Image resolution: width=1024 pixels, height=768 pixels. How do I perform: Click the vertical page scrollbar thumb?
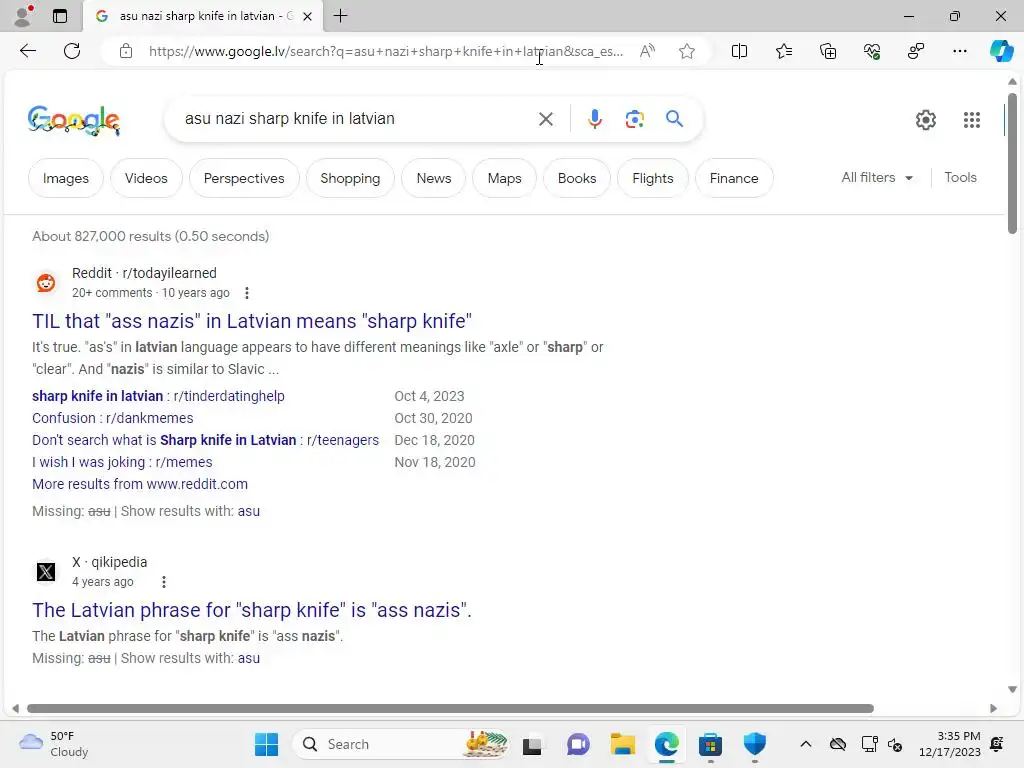[1012, 163]
